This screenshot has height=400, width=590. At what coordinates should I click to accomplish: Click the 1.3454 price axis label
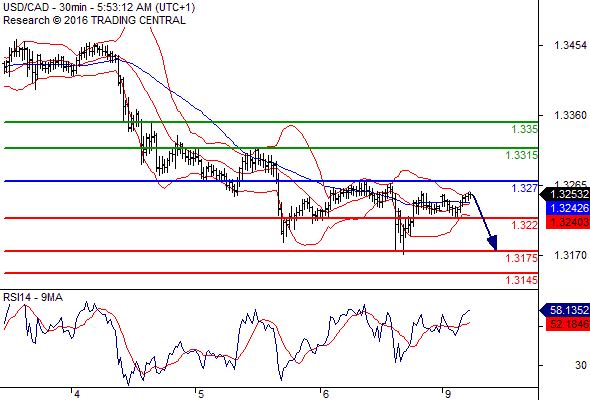(570, 46)
